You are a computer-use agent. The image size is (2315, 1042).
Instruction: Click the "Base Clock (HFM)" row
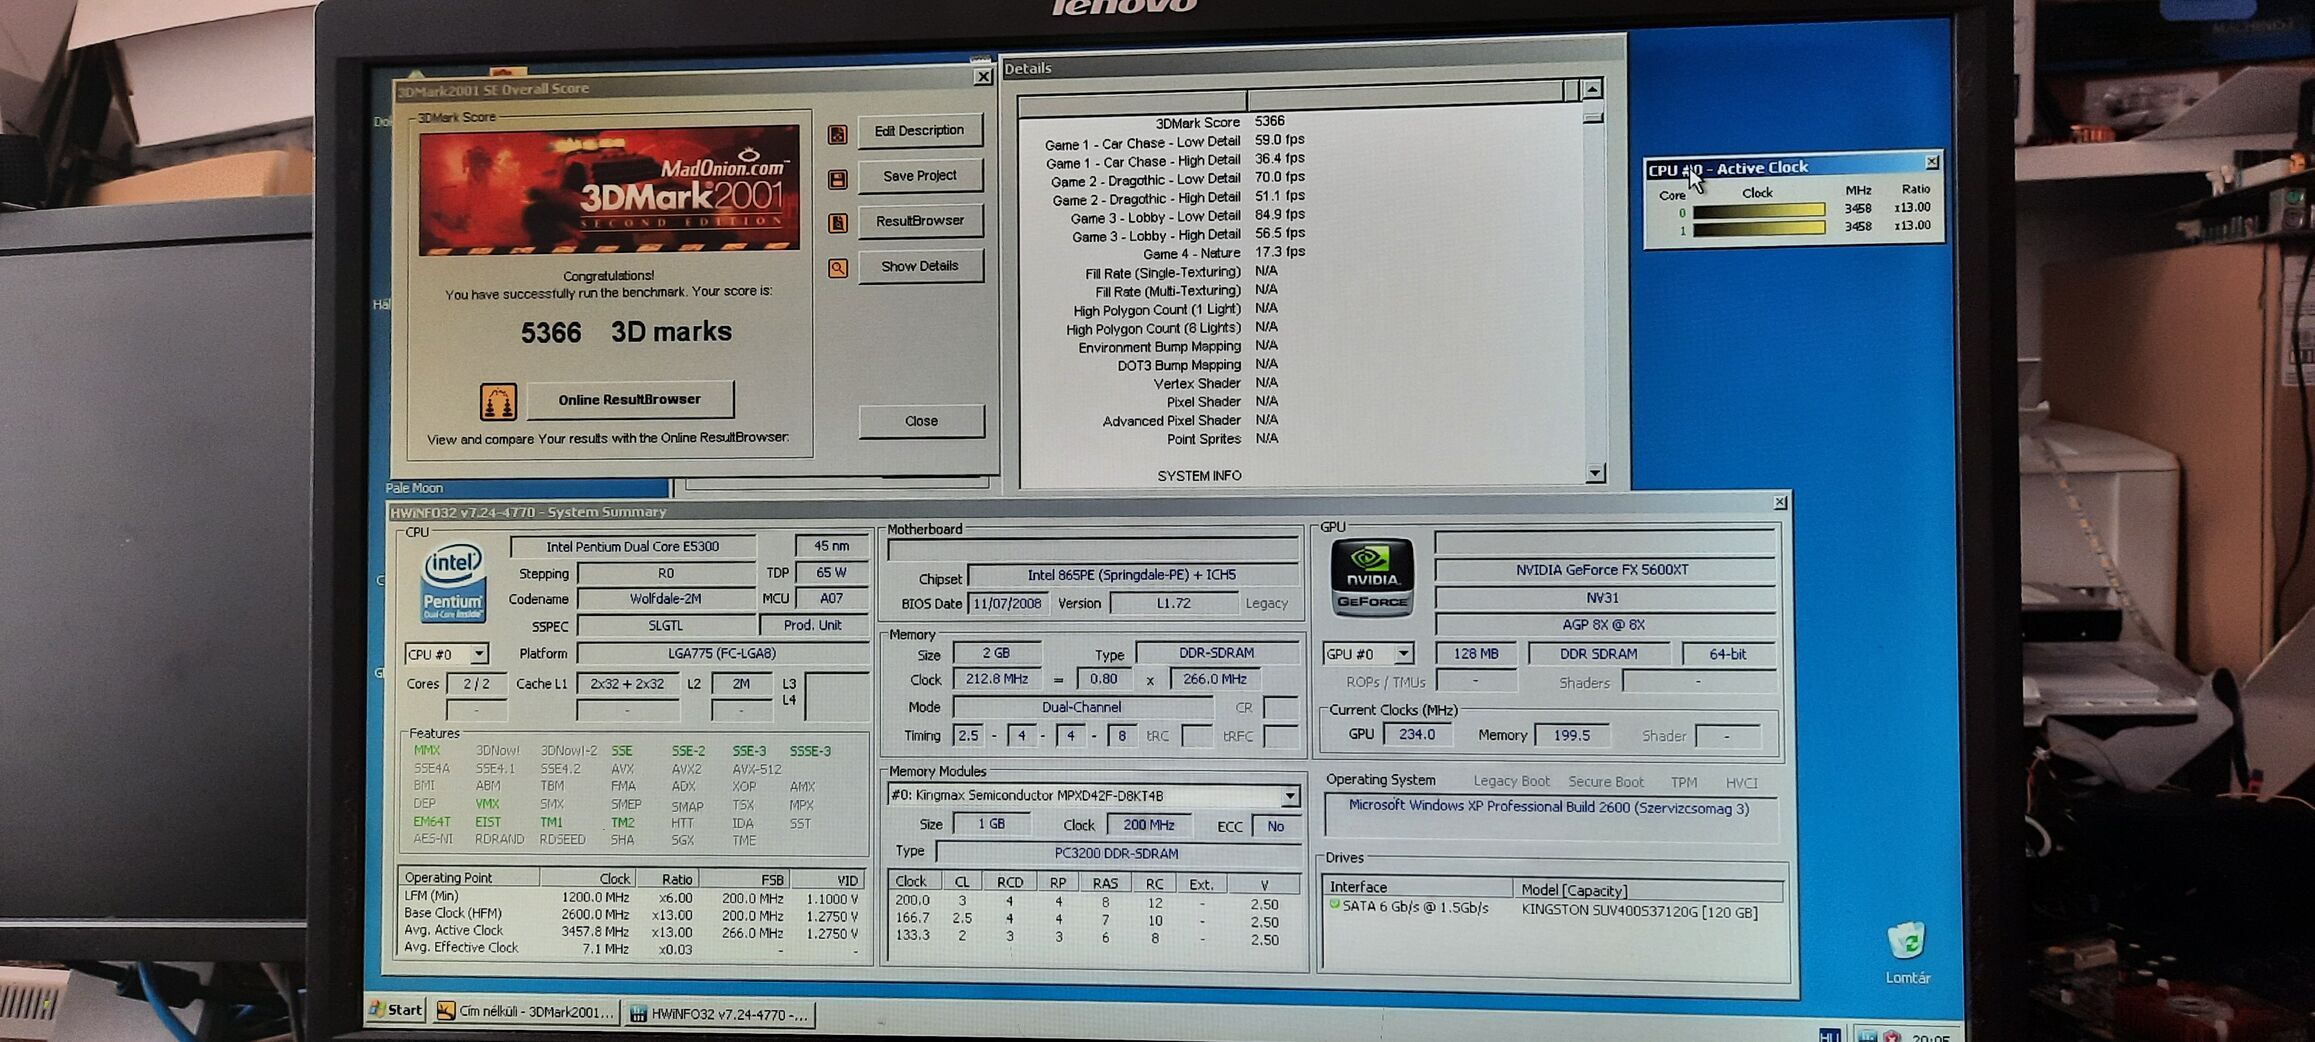pos(631,915)
